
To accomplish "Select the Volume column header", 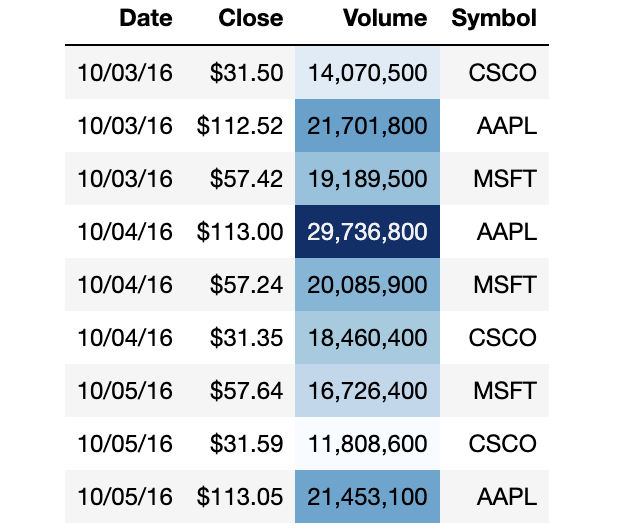I will [x=384, y=19].
